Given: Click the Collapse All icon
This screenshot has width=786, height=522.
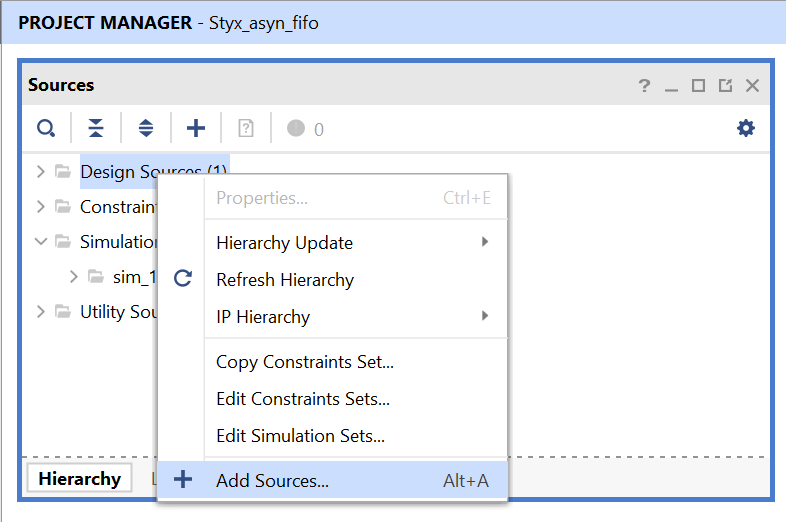Looking at the screenshot, I should (96, 128).
